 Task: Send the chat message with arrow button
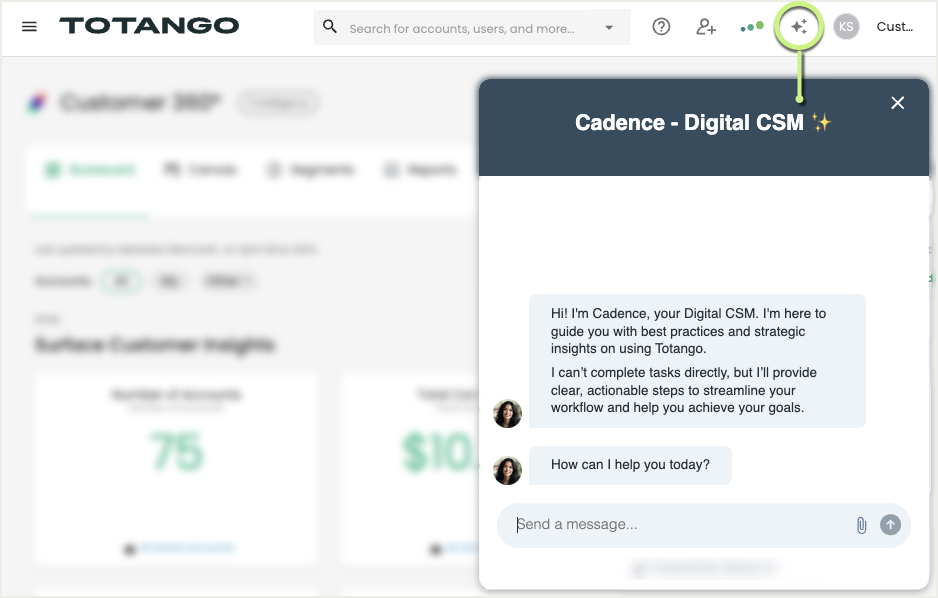[890, 524]
